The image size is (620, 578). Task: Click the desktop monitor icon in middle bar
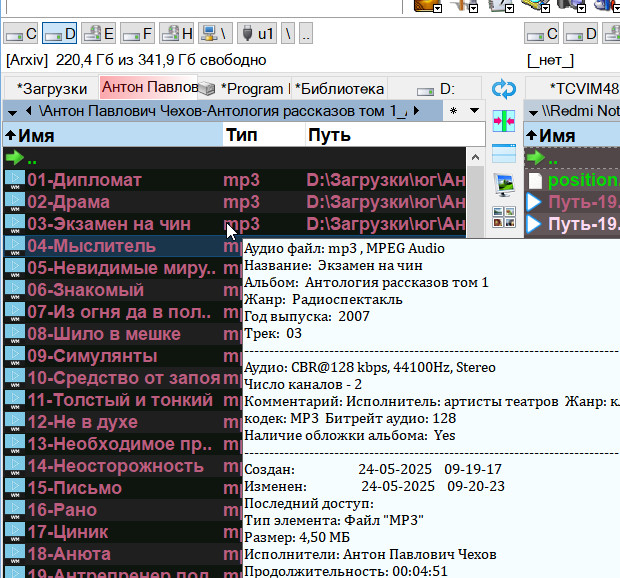pyautogui.click(x=504, y=183)
